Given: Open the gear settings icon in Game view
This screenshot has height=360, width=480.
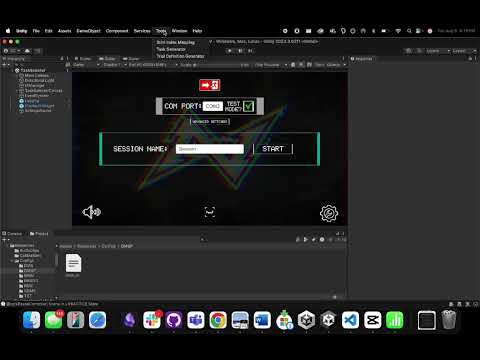Looking at the screenshot, I should point(329,213).
